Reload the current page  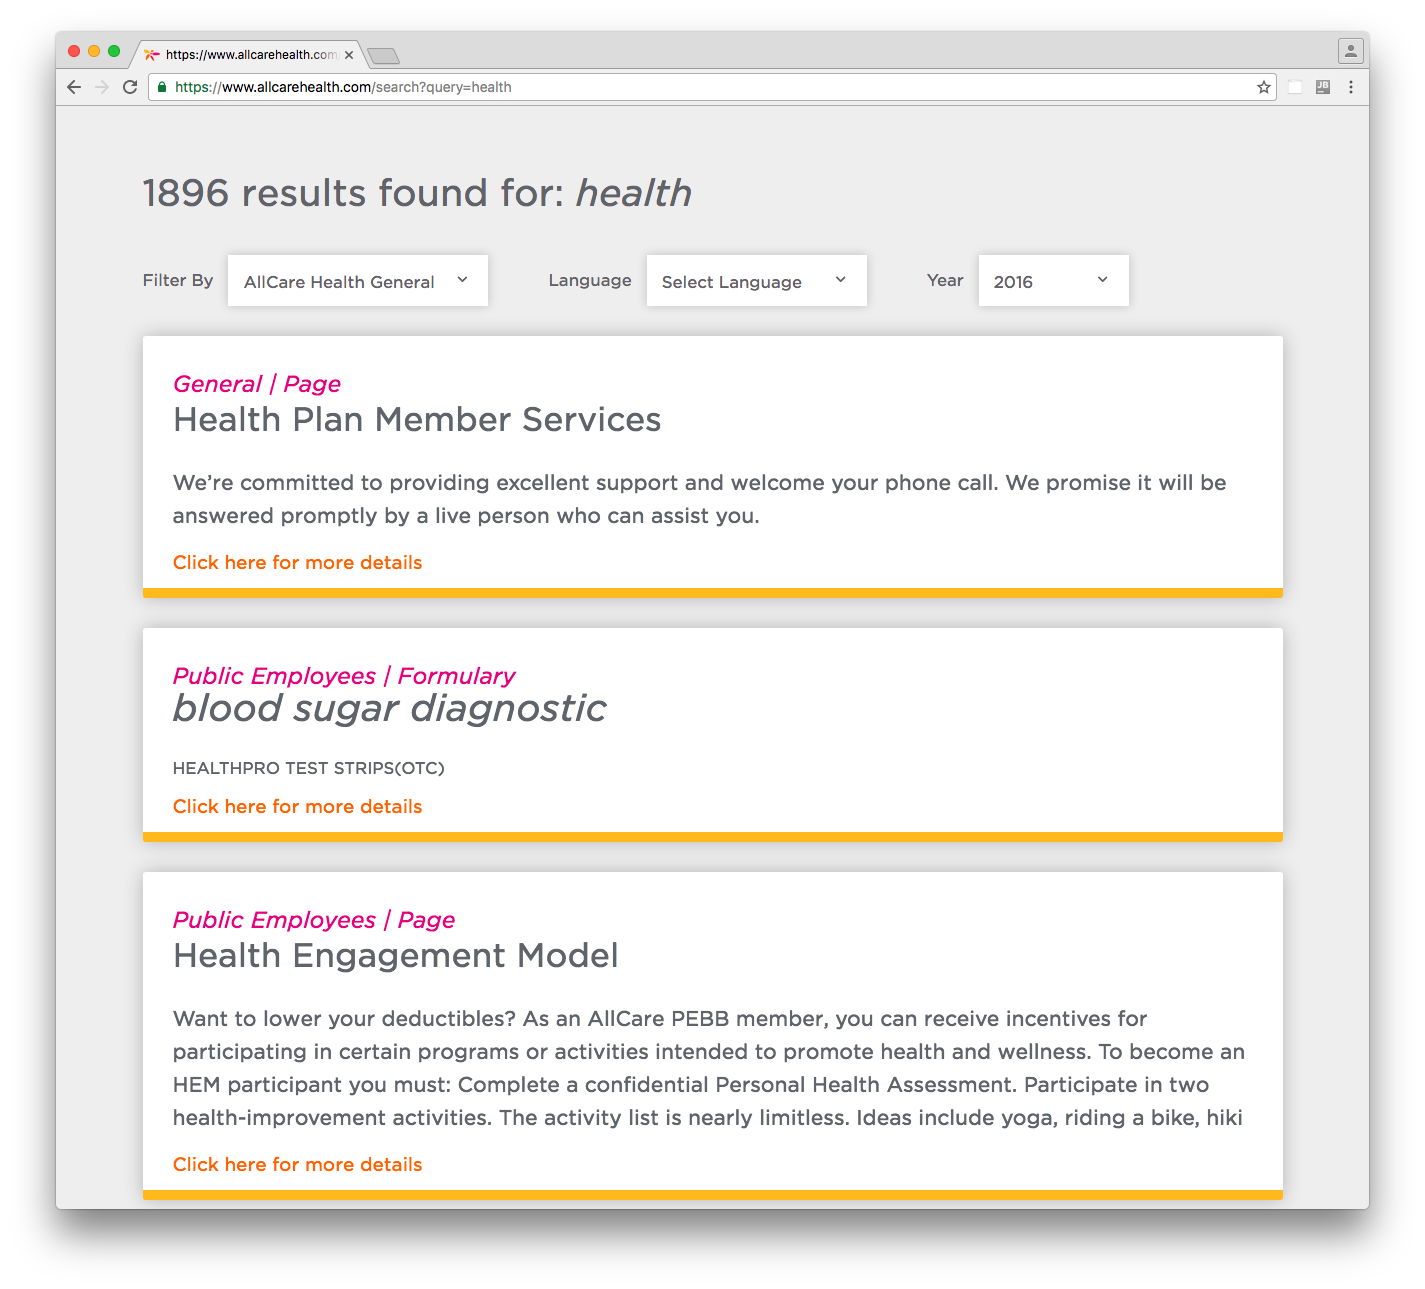130,87
